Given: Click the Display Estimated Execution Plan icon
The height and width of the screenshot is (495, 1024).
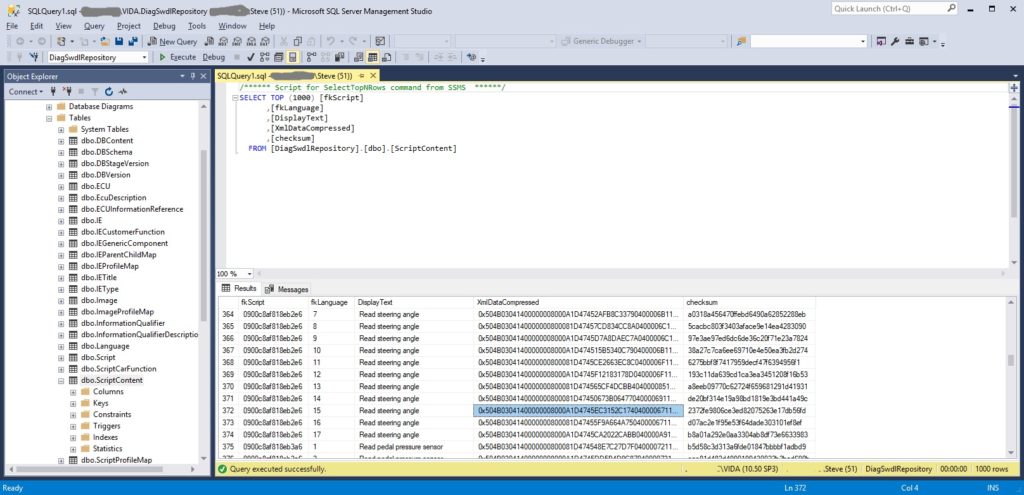Looking at the screenshot, I should 264,57.
